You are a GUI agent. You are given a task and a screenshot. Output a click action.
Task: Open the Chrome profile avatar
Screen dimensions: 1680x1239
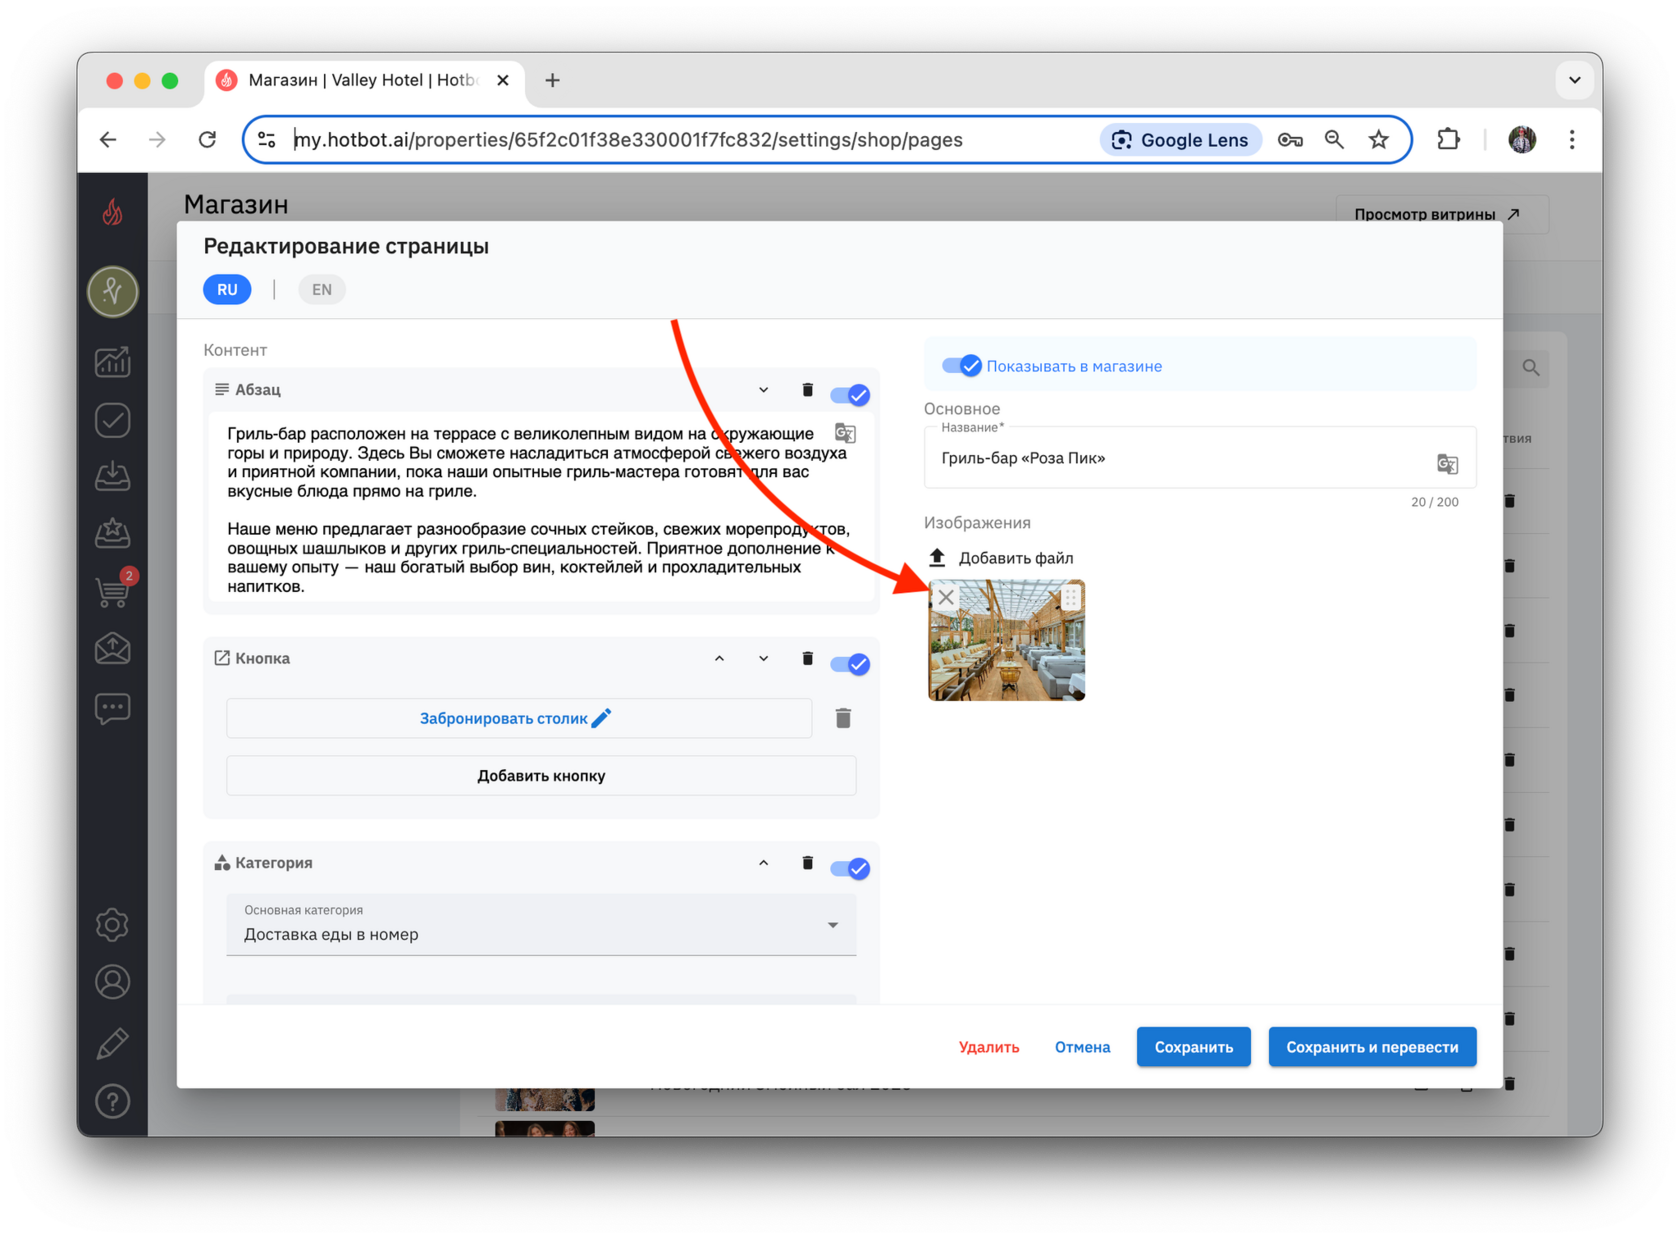click(1521, 140)
